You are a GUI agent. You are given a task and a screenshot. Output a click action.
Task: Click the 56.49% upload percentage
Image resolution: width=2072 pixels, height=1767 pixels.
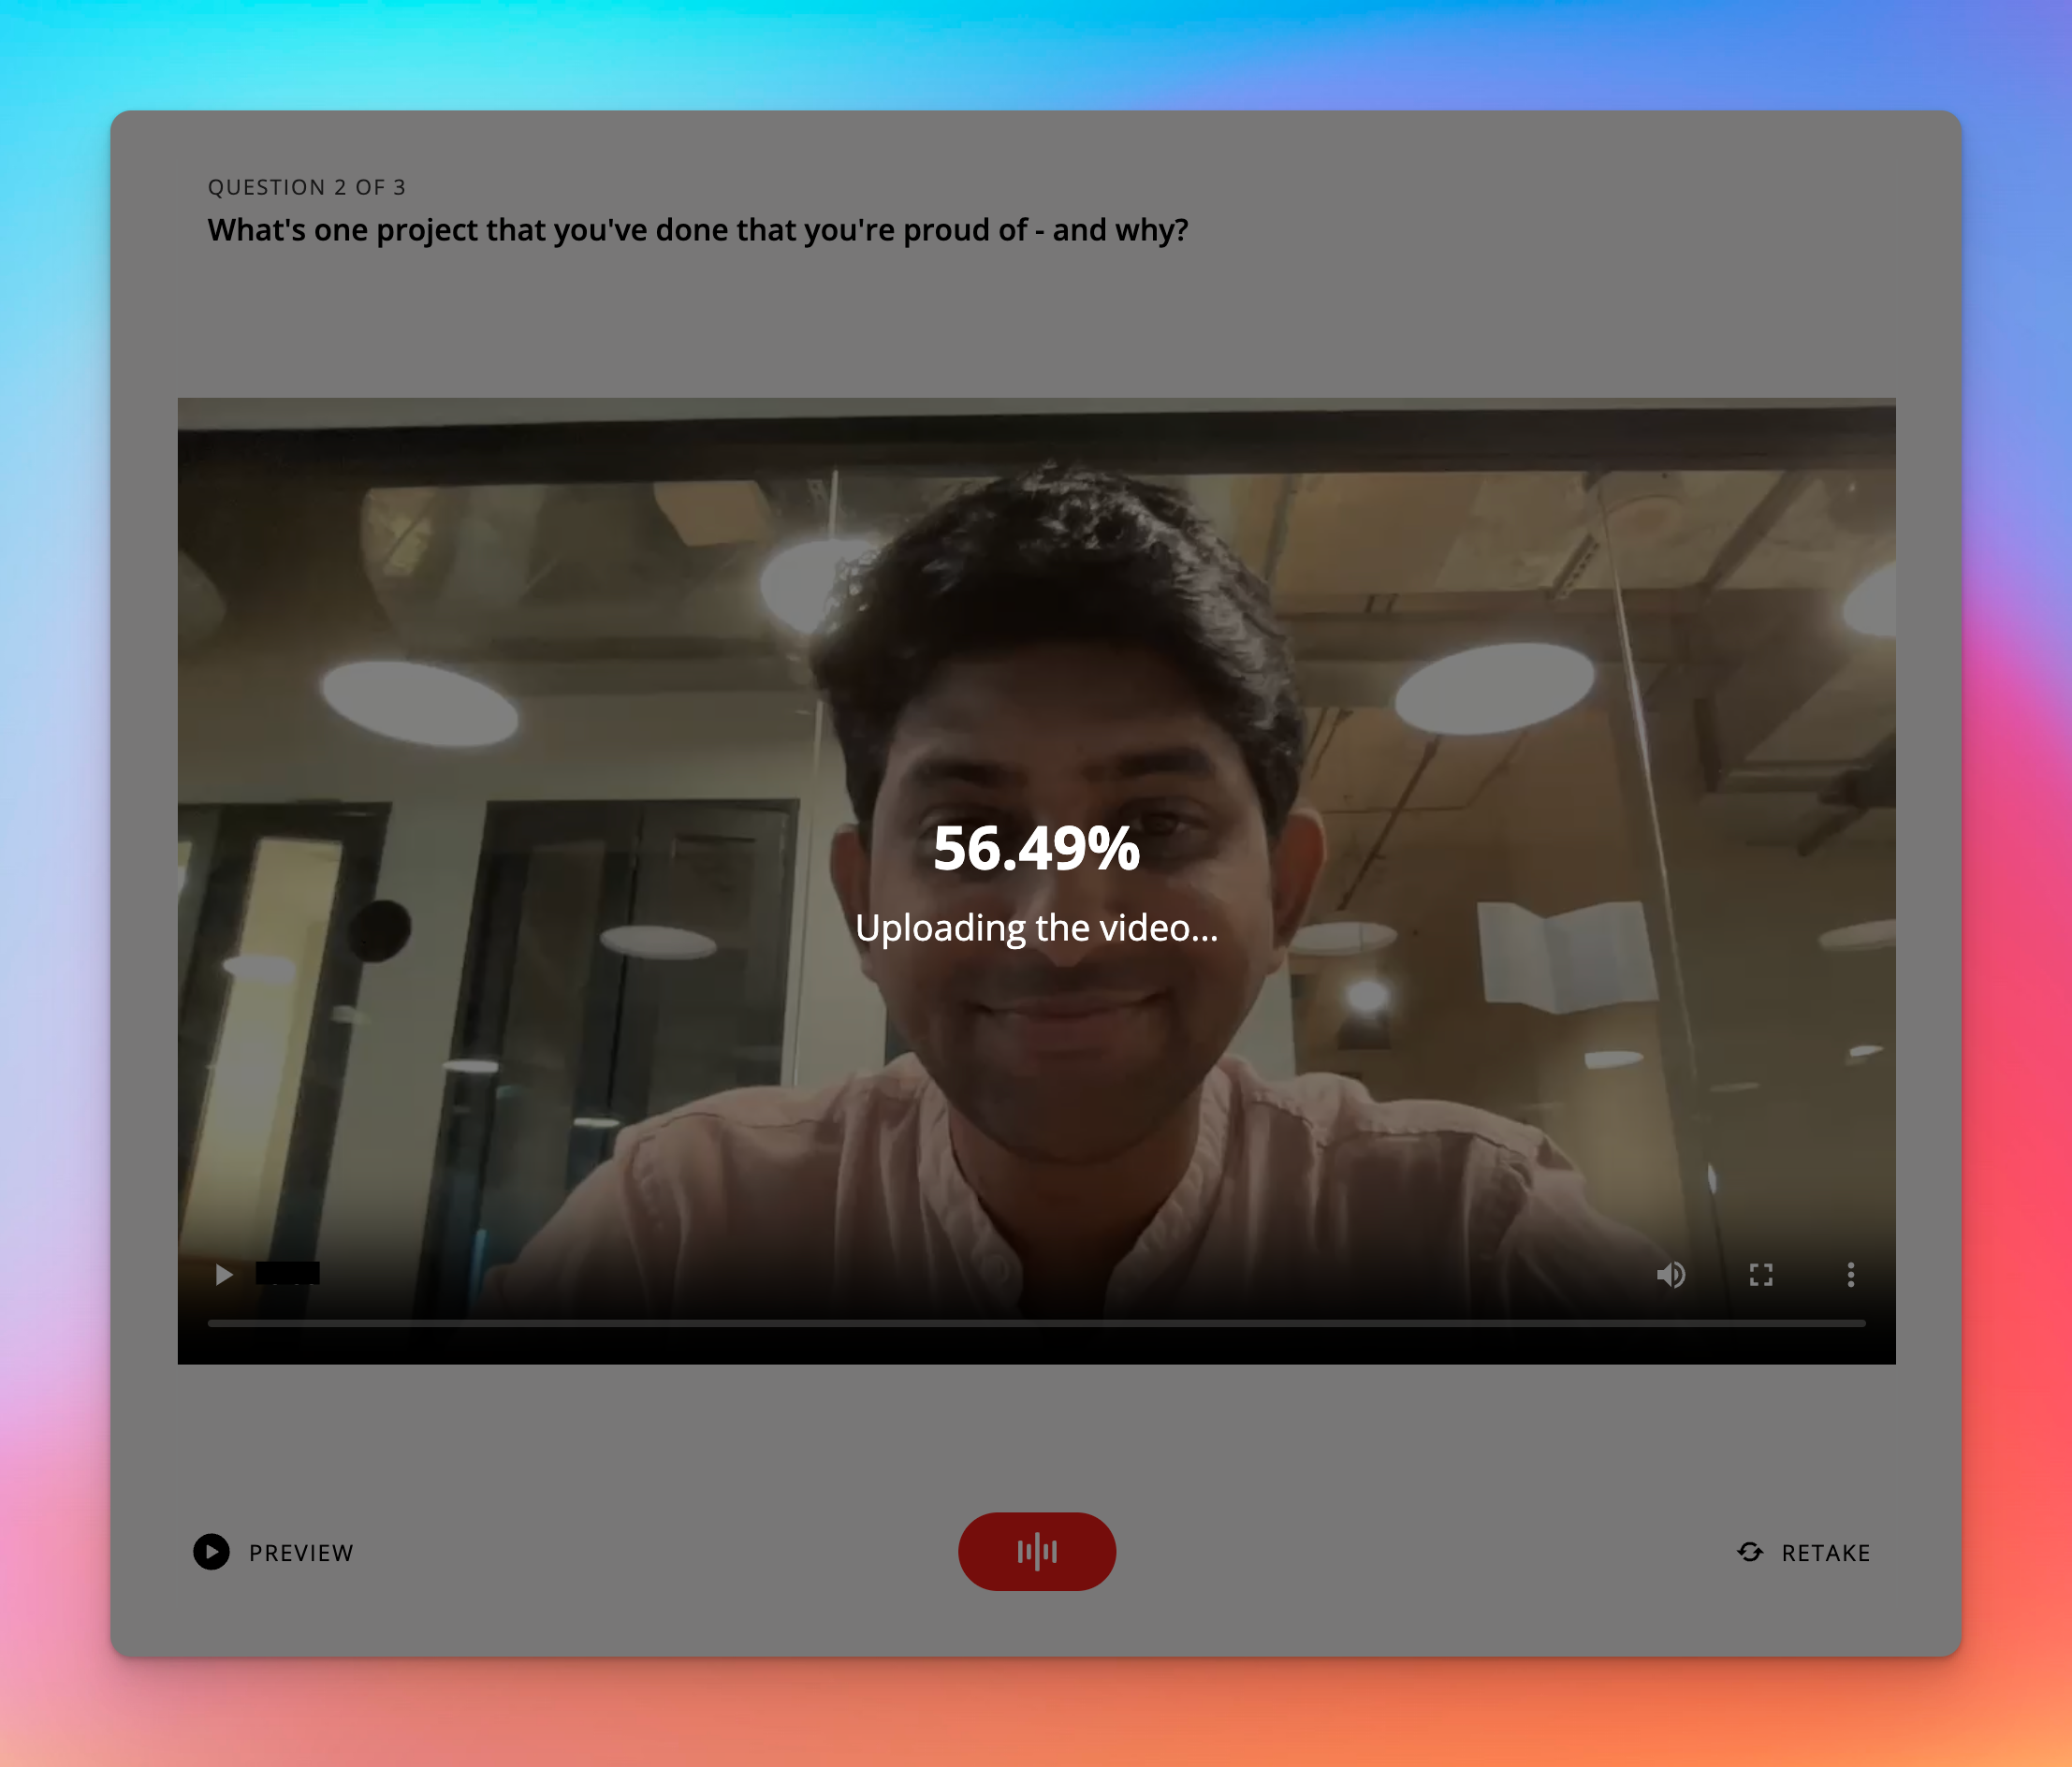click(x=1036, y=849)
